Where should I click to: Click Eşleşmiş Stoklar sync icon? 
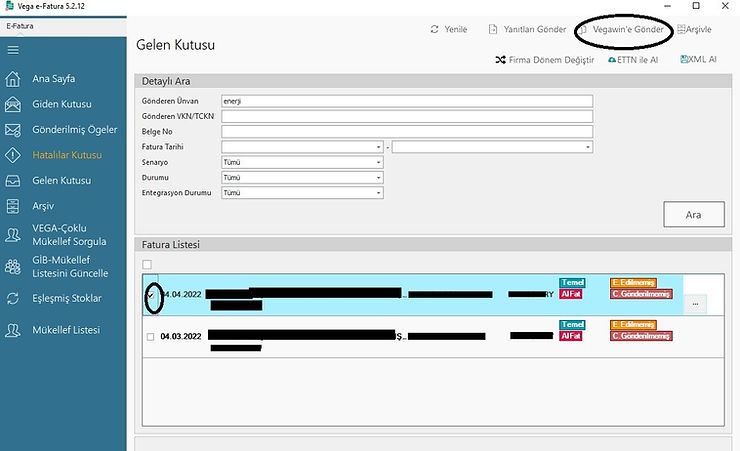tap(13, 298)
